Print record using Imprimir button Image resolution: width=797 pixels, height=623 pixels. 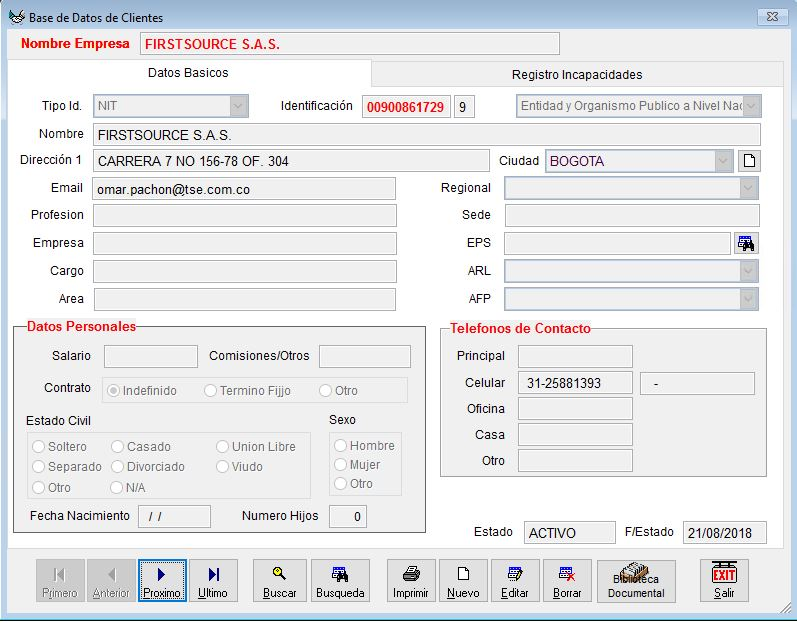[x=411, y=581]
